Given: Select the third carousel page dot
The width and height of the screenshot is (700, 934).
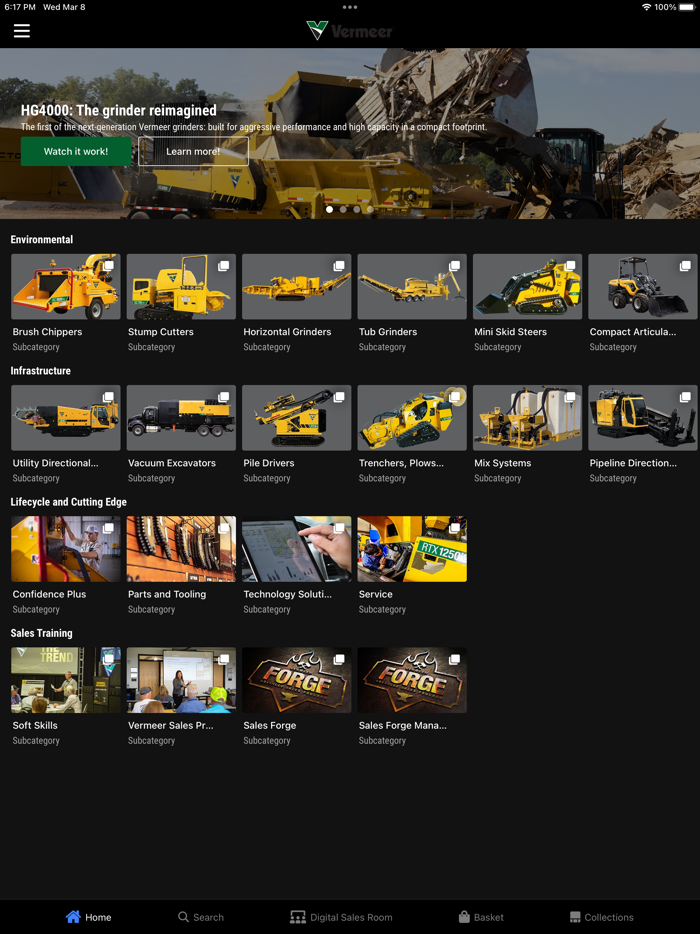Looking at the screenshot, I should pyautogui.click(x=357, y=209).
